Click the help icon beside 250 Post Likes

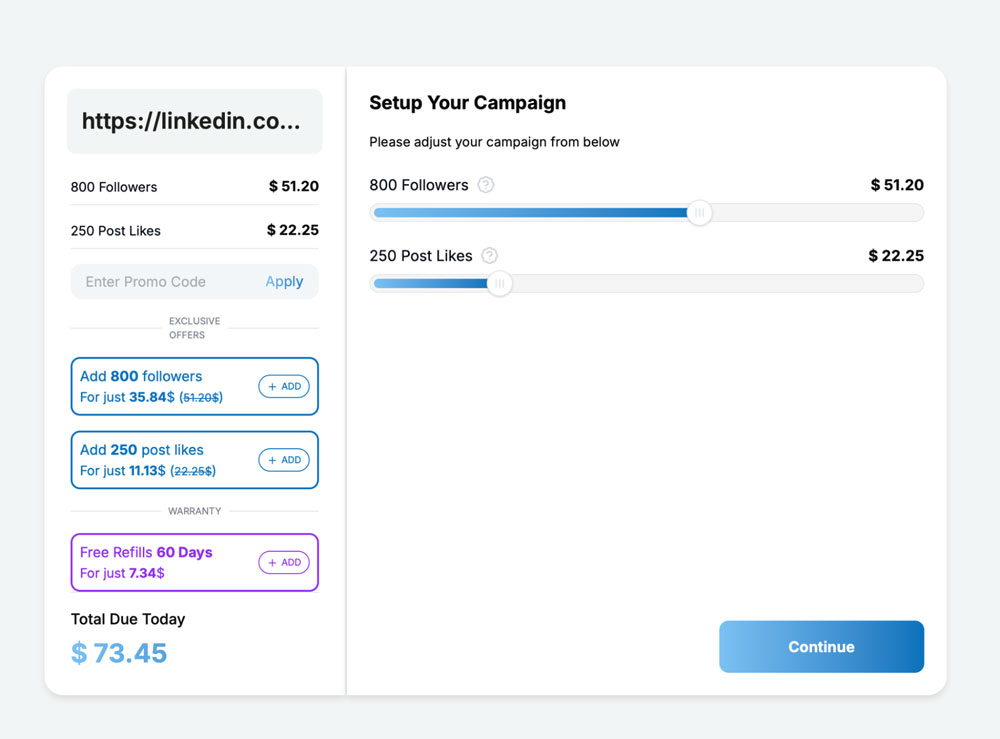tap(489, 256)
